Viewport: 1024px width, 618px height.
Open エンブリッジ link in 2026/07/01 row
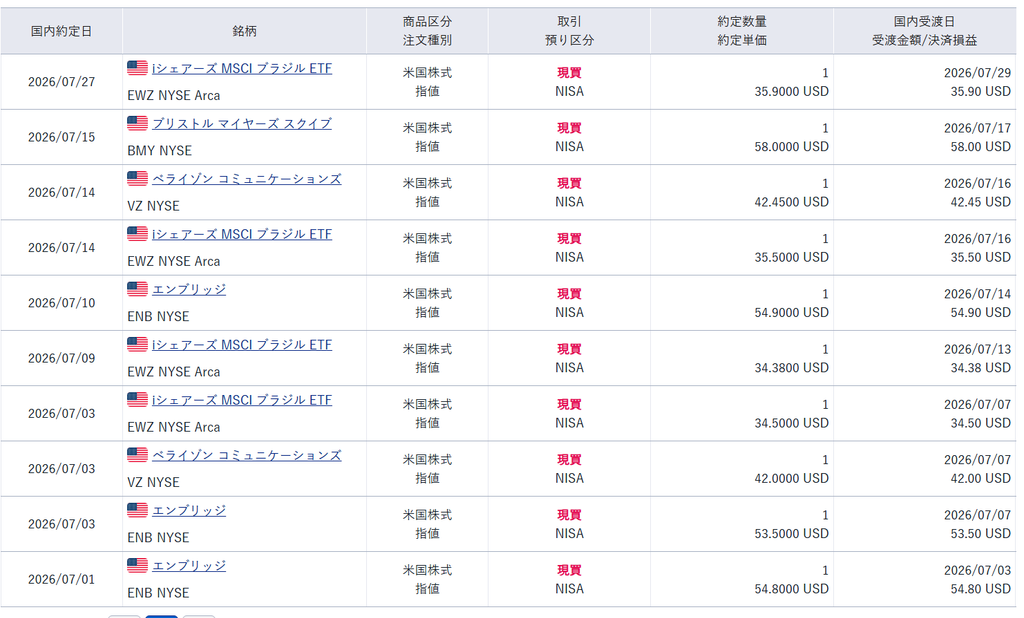pyautogui.click(x=189, y=566)
